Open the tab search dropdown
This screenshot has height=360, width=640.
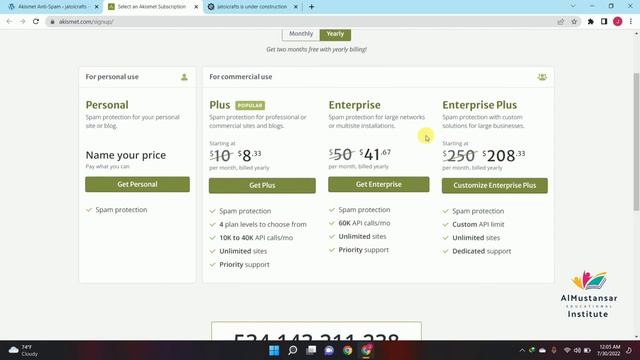[x=573, y=7]
